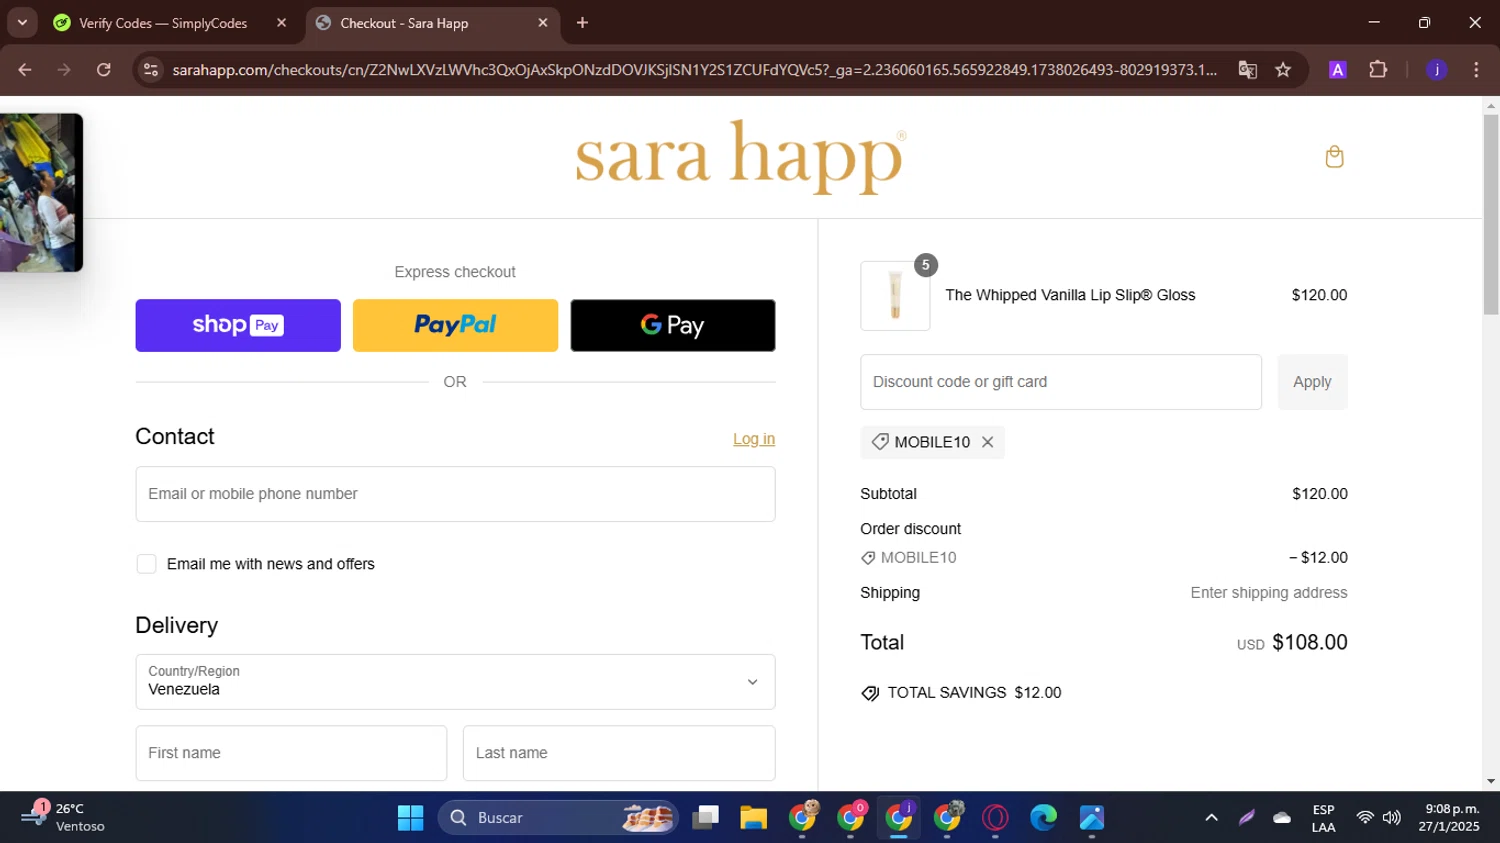Show hidden system tray icons
This screenshot has width=1500, height=843.
pyautogui.click(x=1211, y=818)
